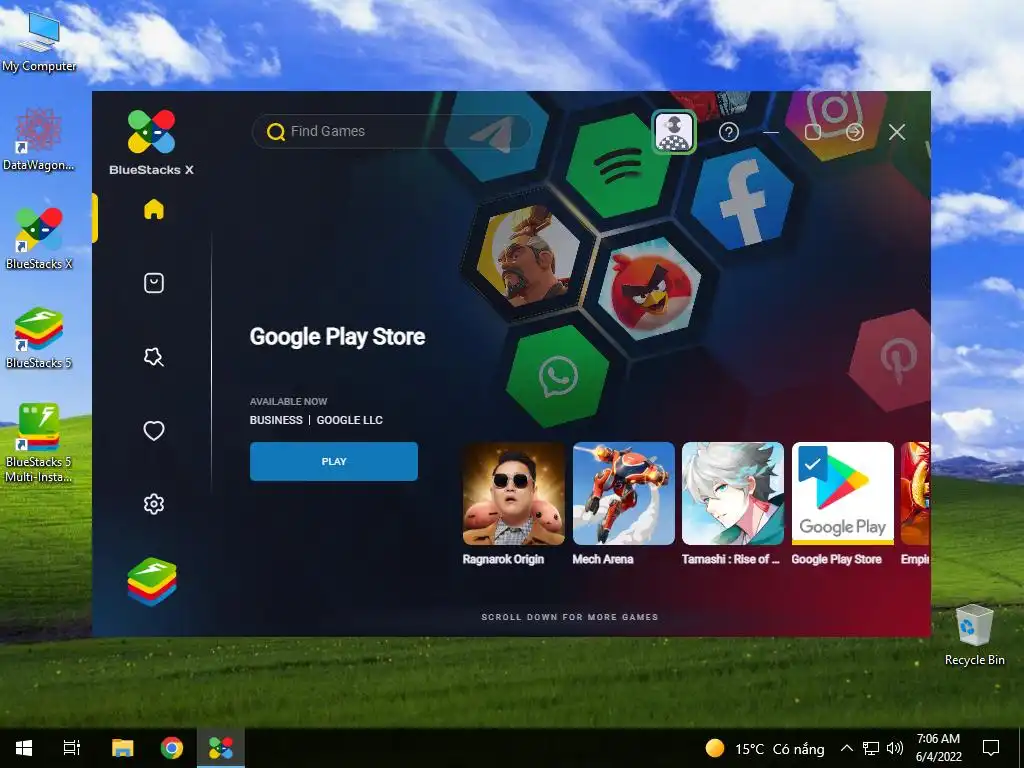1024x768 pixels.
Task: Select the Tamashi: Rise of thumbnail
Action: (x=733, y=493)
